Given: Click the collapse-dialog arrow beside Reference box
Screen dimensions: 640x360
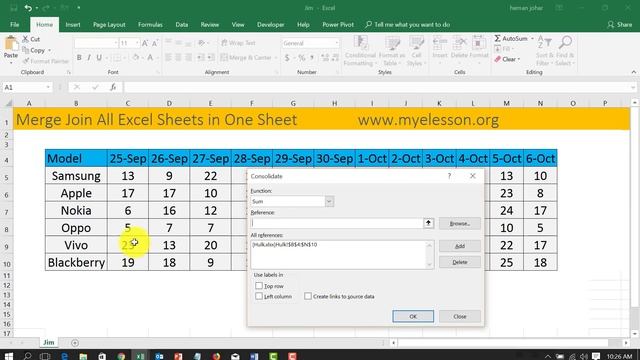Looking at the screenshot, I should point(428,223).
